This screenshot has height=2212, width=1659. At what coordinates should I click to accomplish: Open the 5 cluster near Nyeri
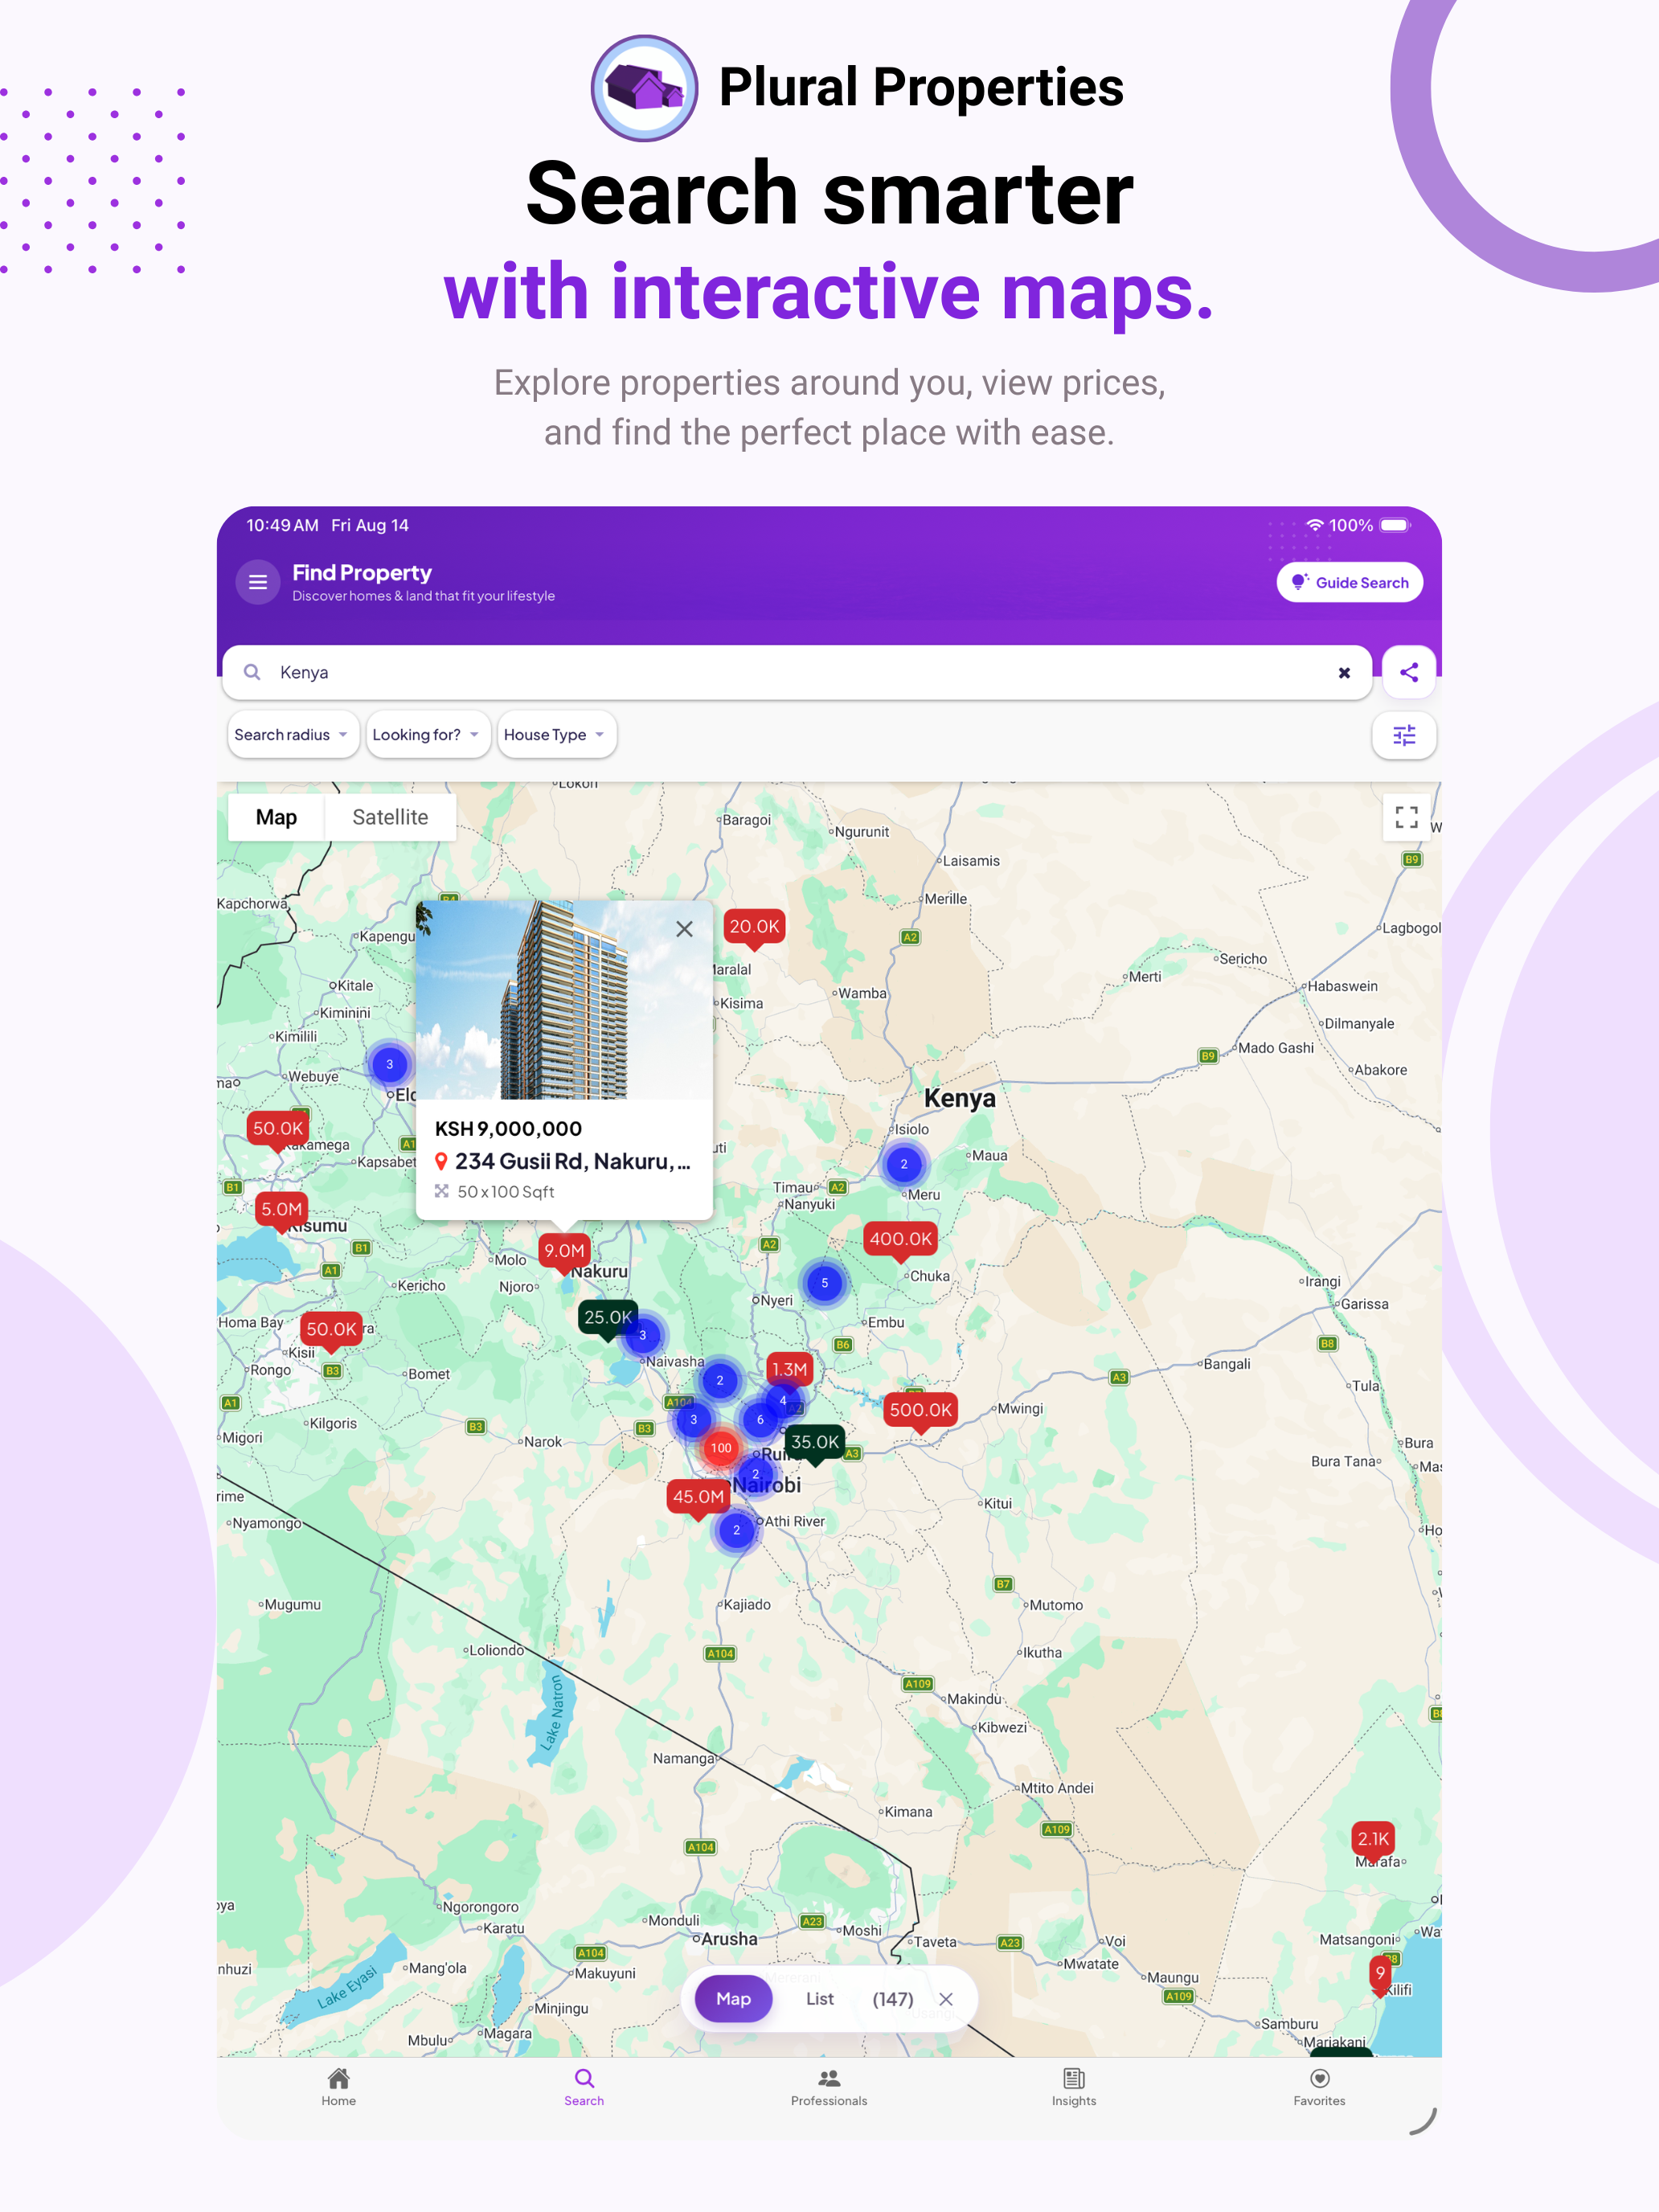(824, 1283)
